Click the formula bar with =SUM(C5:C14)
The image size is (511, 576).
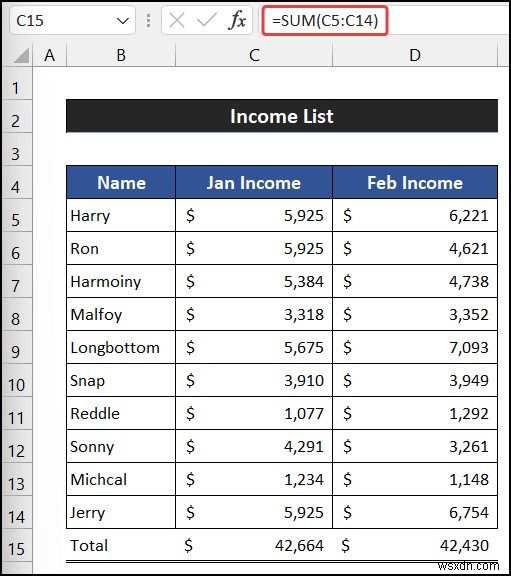coord(325,21)
